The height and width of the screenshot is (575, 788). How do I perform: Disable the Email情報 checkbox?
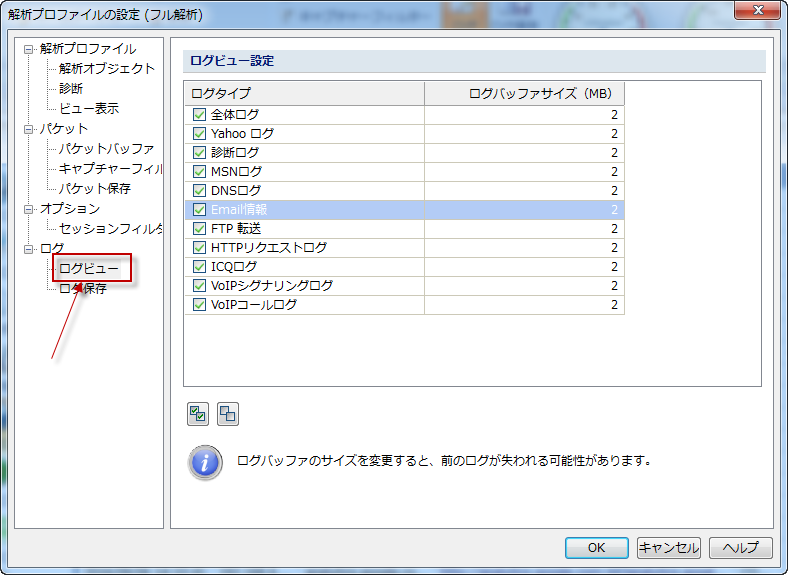click(x=199, y=210)
